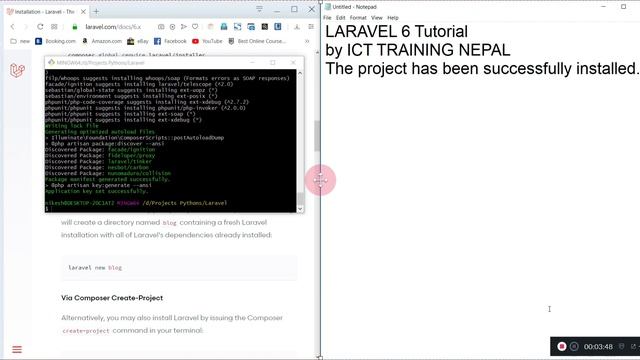
Task: Open a new browser tab
Action: pos(96,12)
